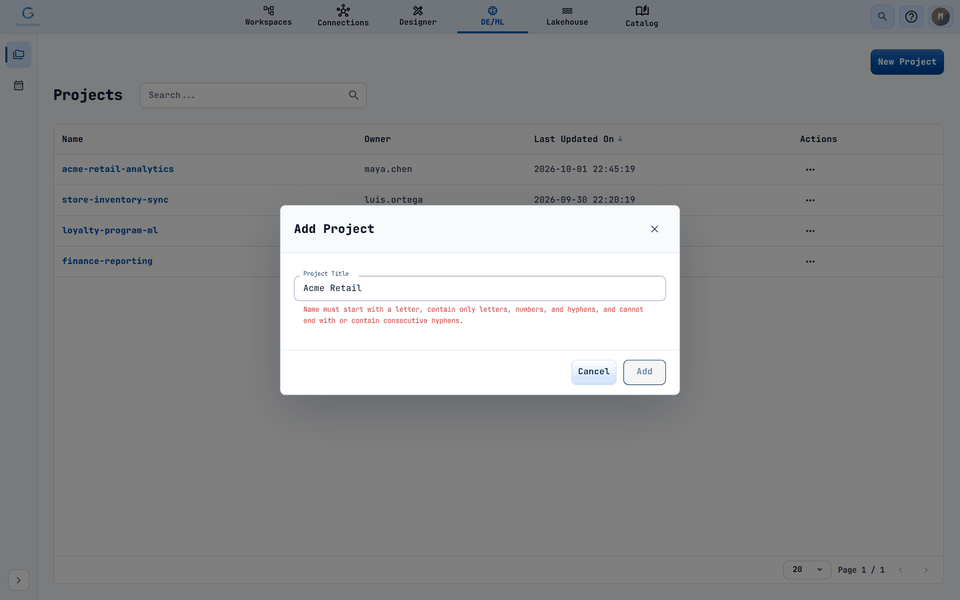Open the help question mark icon

pyautogui.click(x=911, y=17)
